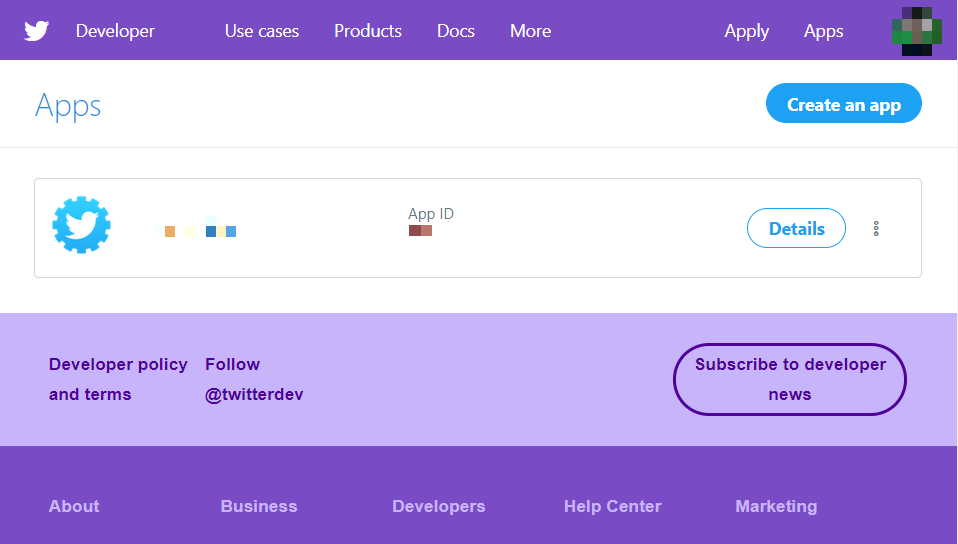
Task: Go to the Help Center footer link
Action: pos(612,506)
